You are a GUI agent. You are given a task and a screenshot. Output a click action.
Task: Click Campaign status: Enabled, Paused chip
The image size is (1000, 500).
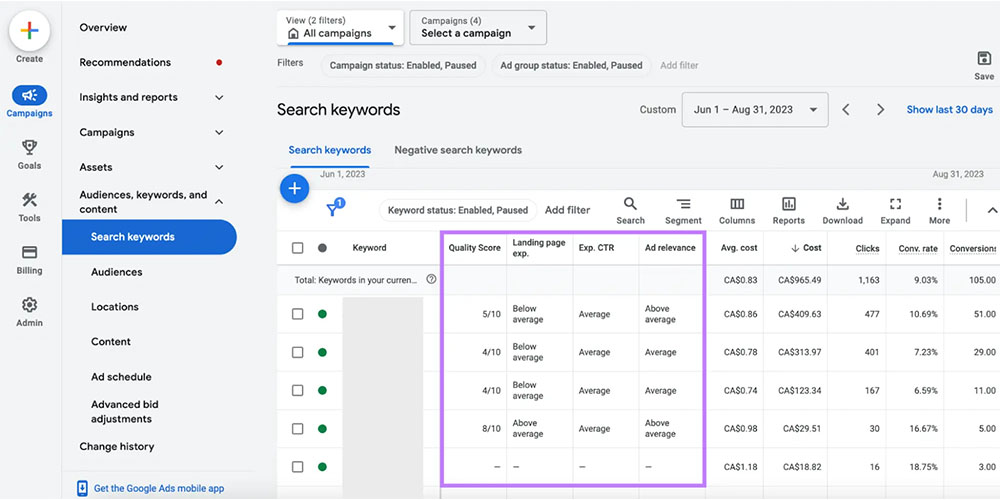pos(403,65)
